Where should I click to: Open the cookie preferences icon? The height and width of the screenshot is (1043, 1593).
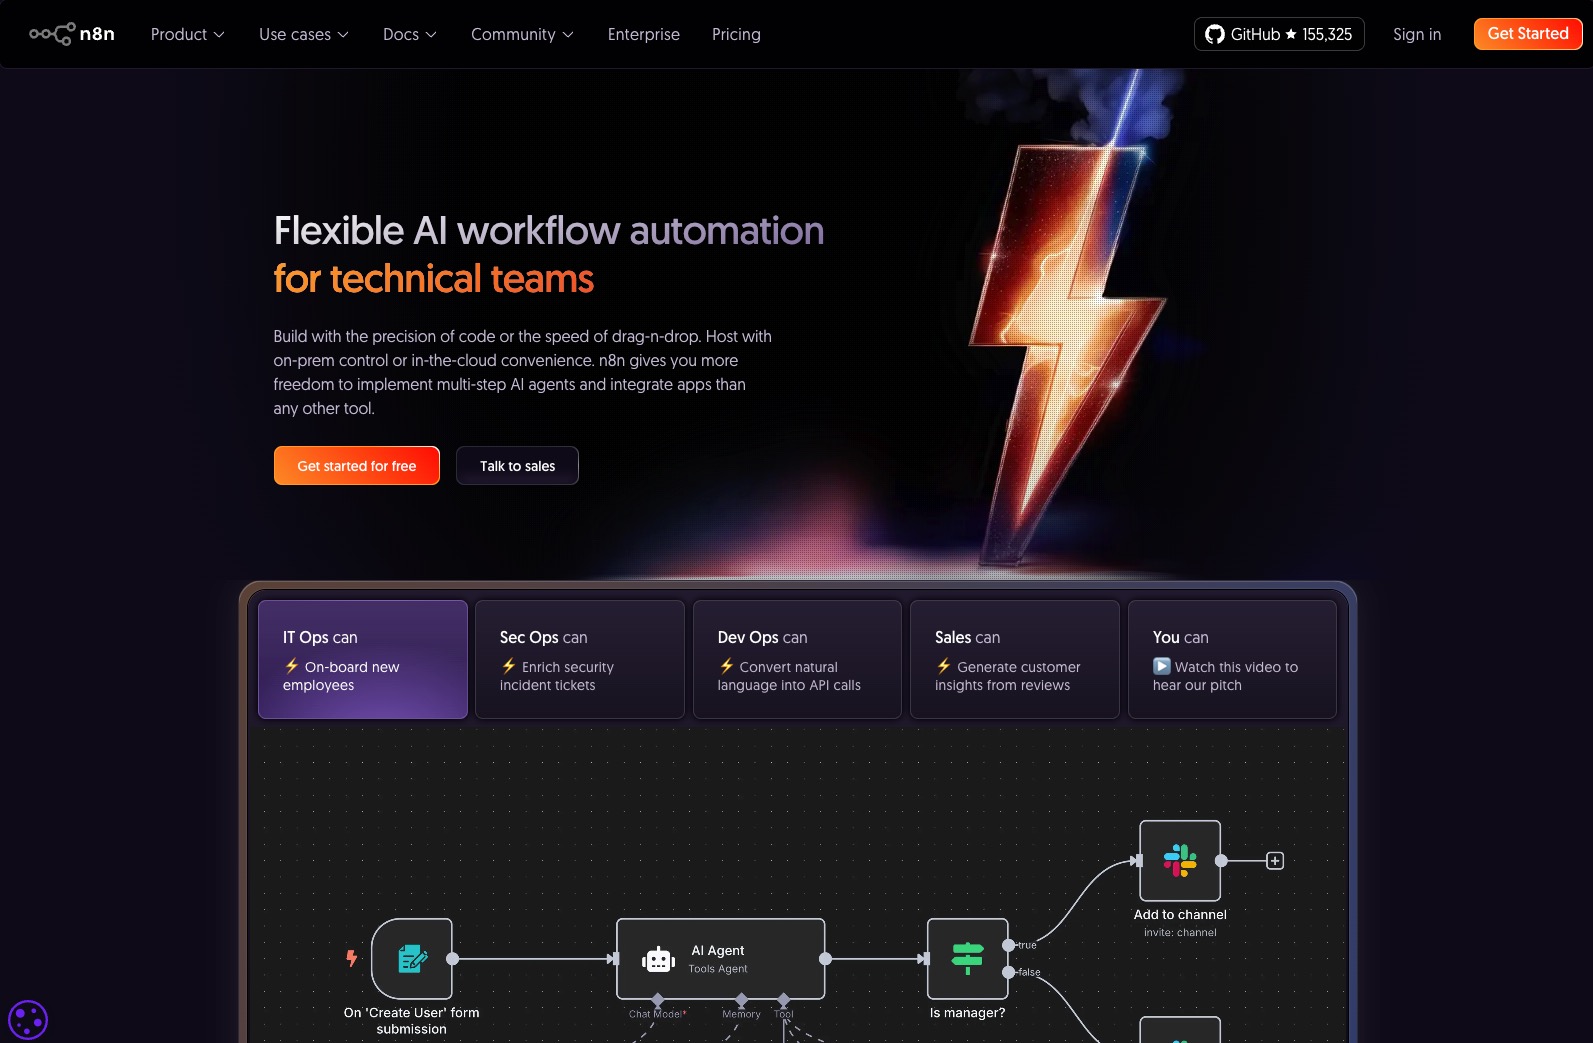tap(28, 1020)
